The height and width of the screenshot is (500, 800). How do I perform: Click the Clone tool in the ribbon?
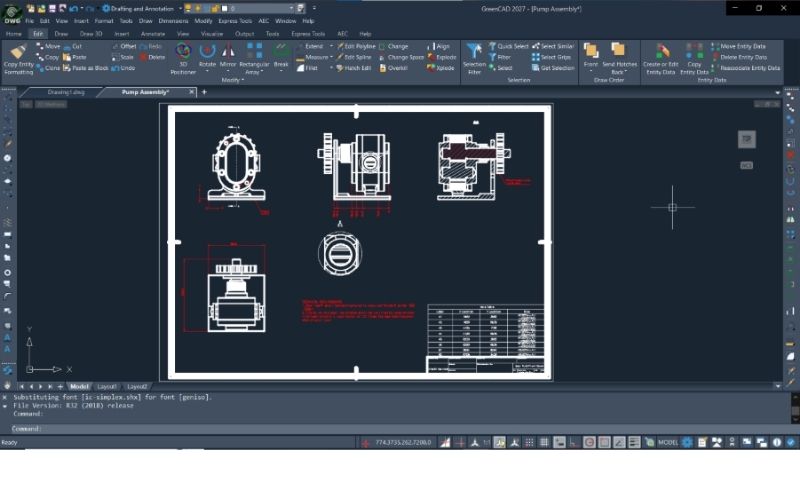click(x=48, y=68)
